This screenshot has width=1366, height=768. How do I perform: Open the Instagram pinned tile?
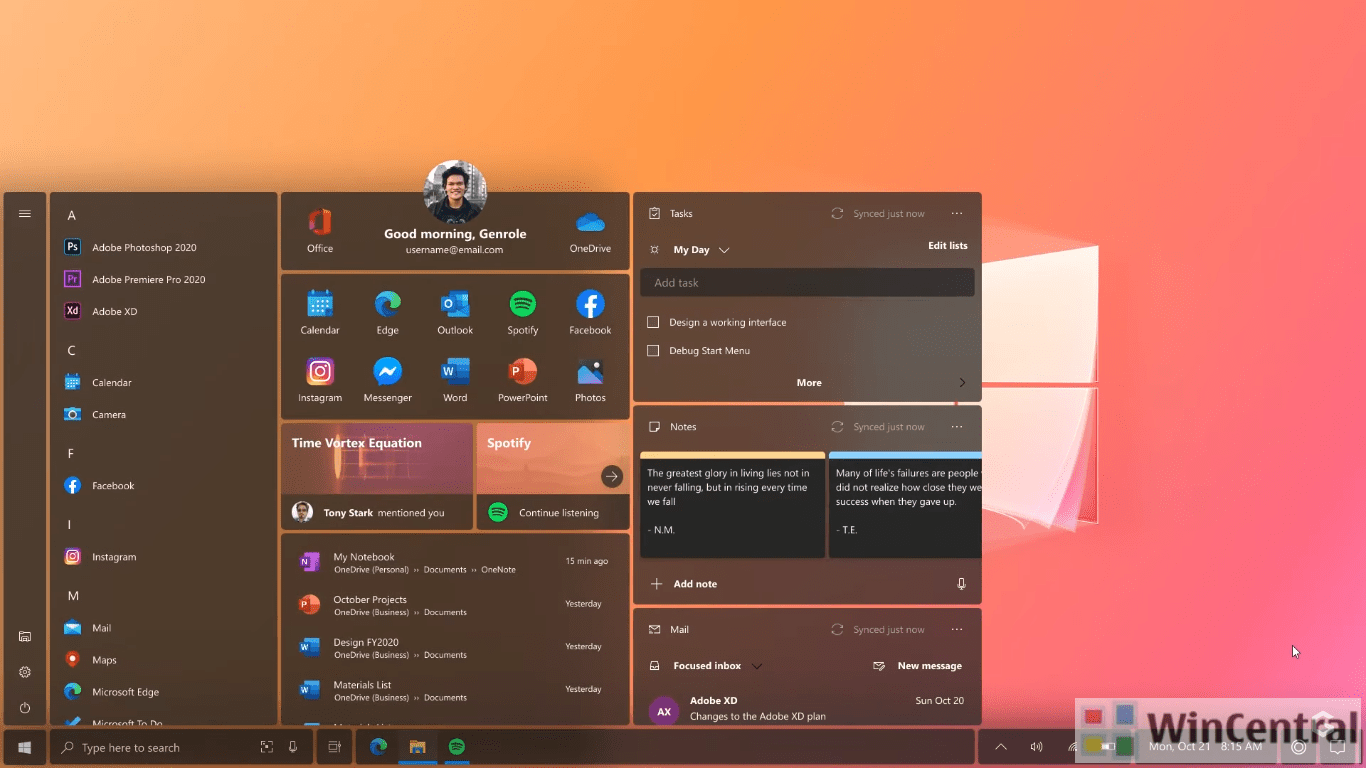[x=320, y=380]
